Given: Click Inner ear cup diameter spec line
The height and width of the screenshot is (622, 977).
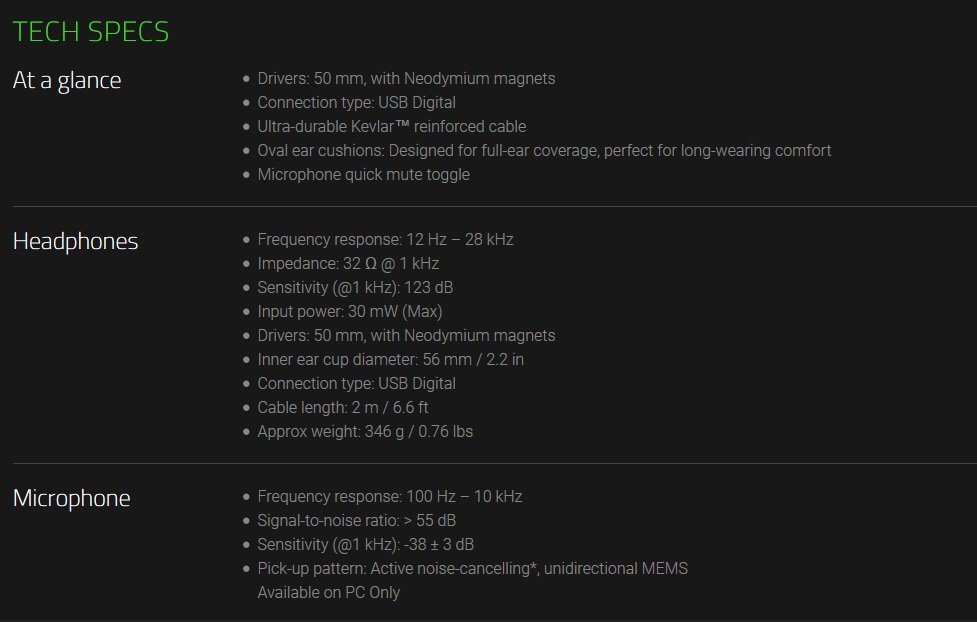Looking at the screenshot, I should 391,360.
